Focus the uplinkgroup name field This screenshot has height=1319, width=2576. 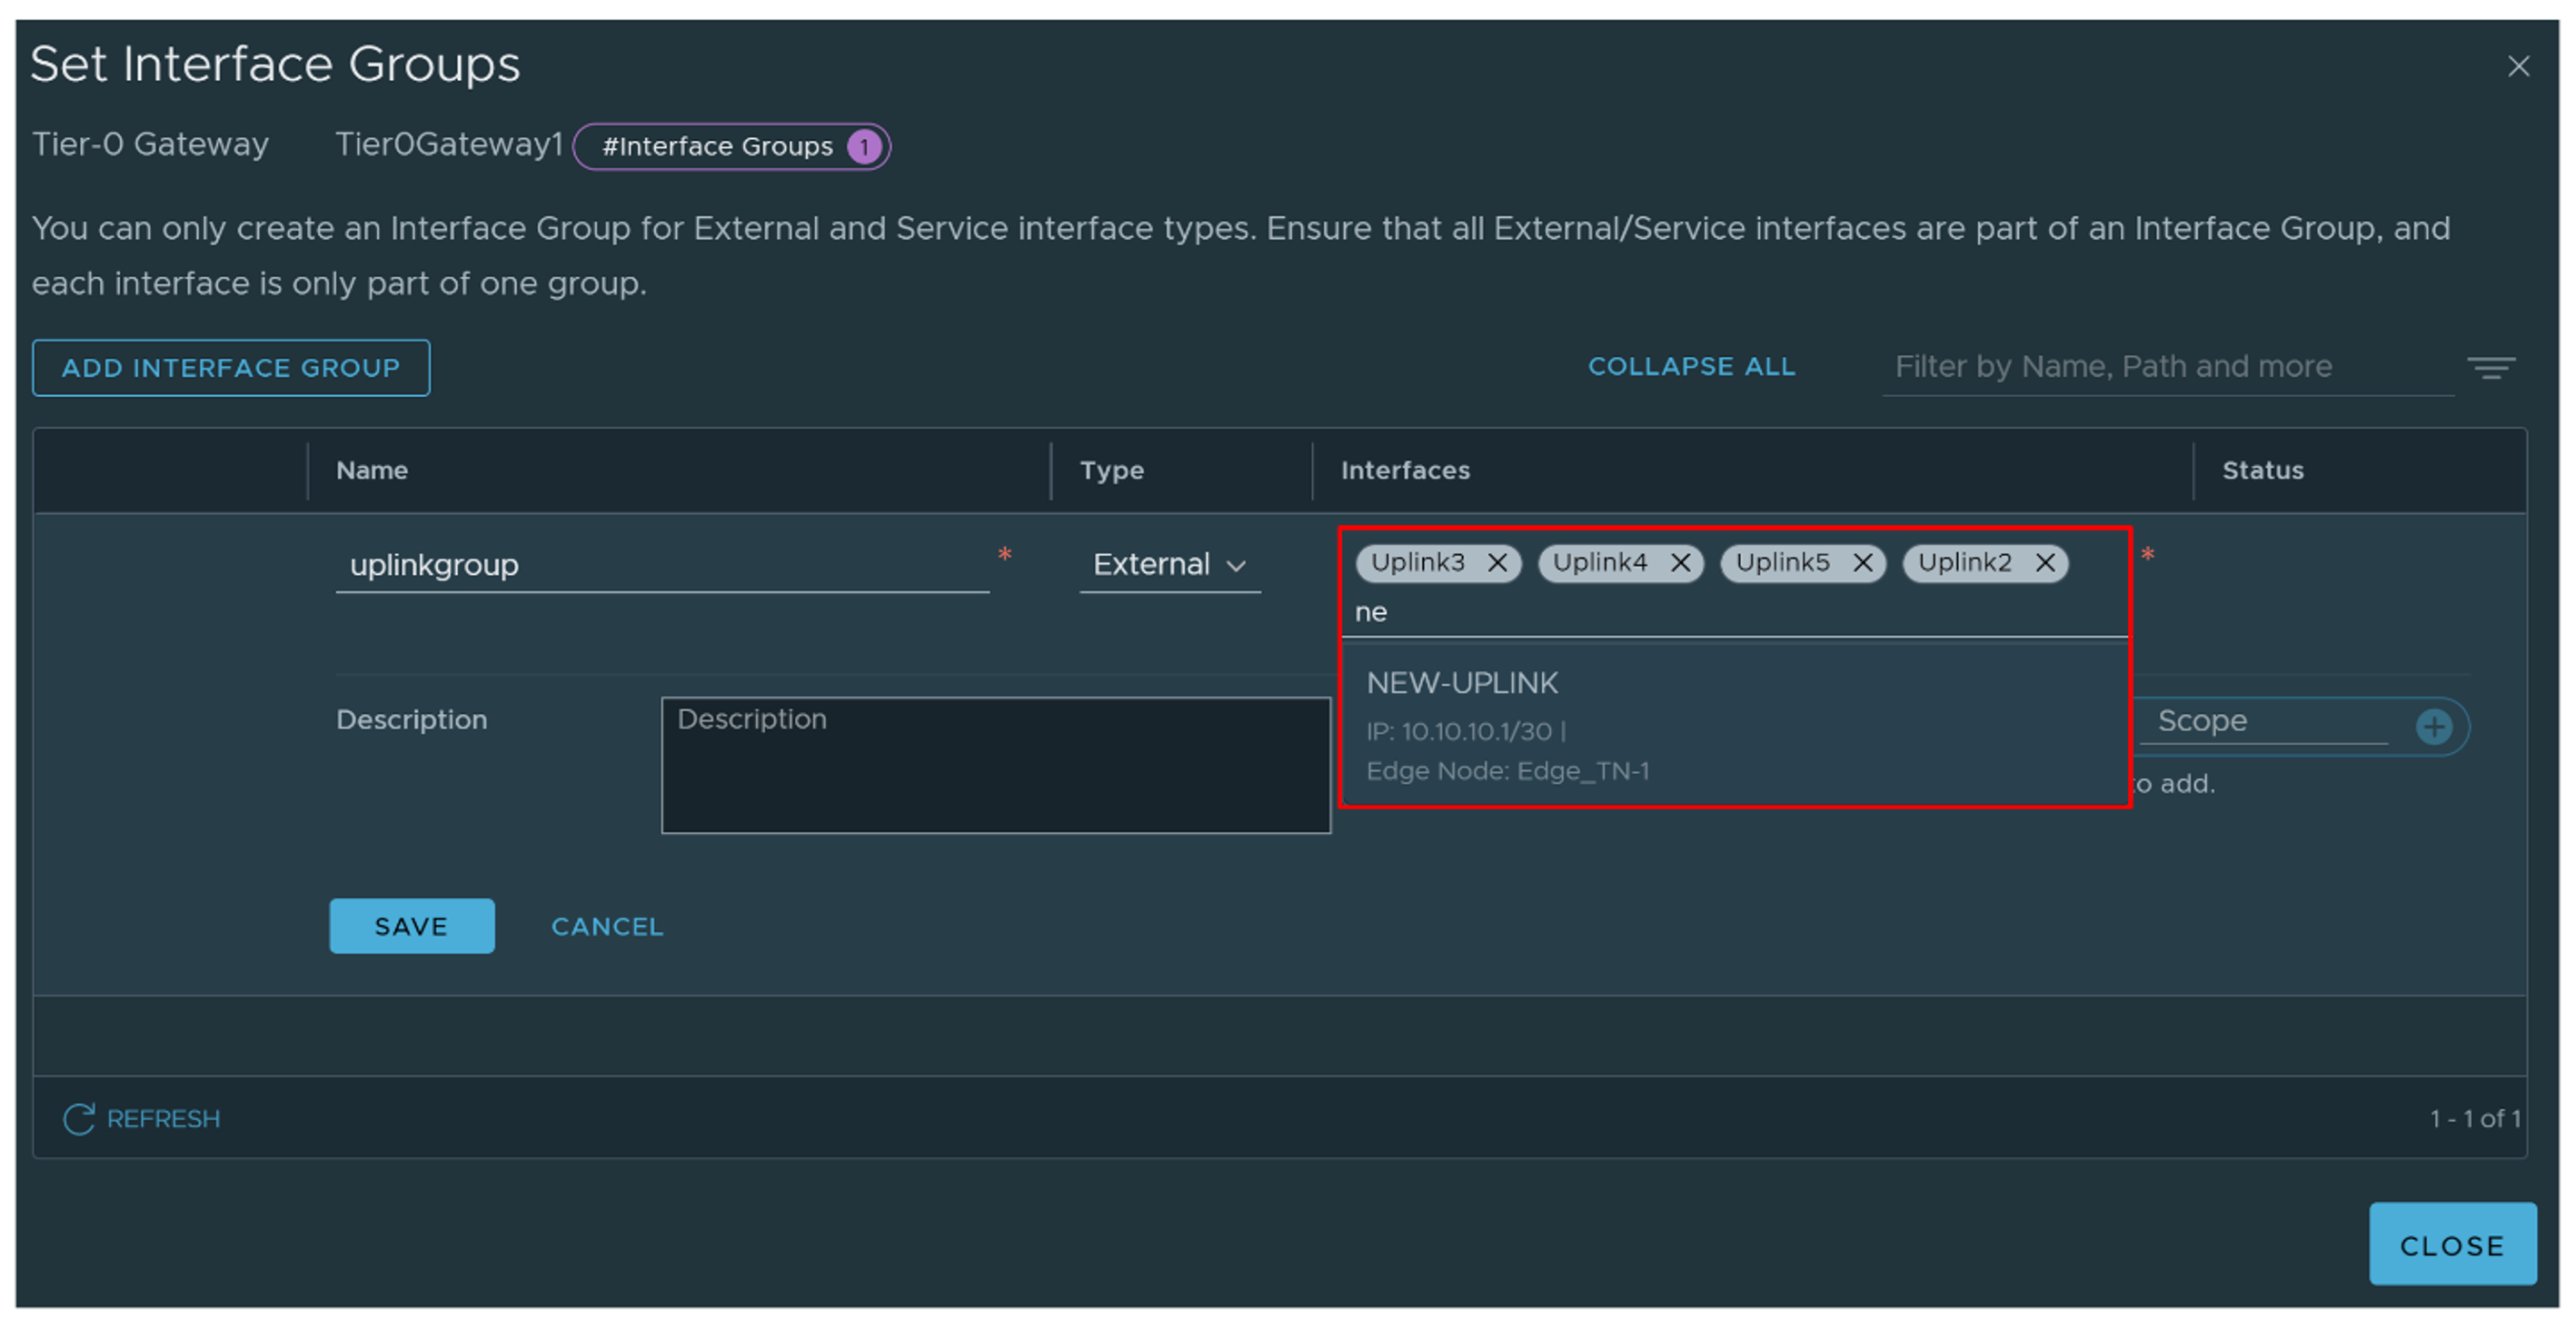(x=660, y=565)
